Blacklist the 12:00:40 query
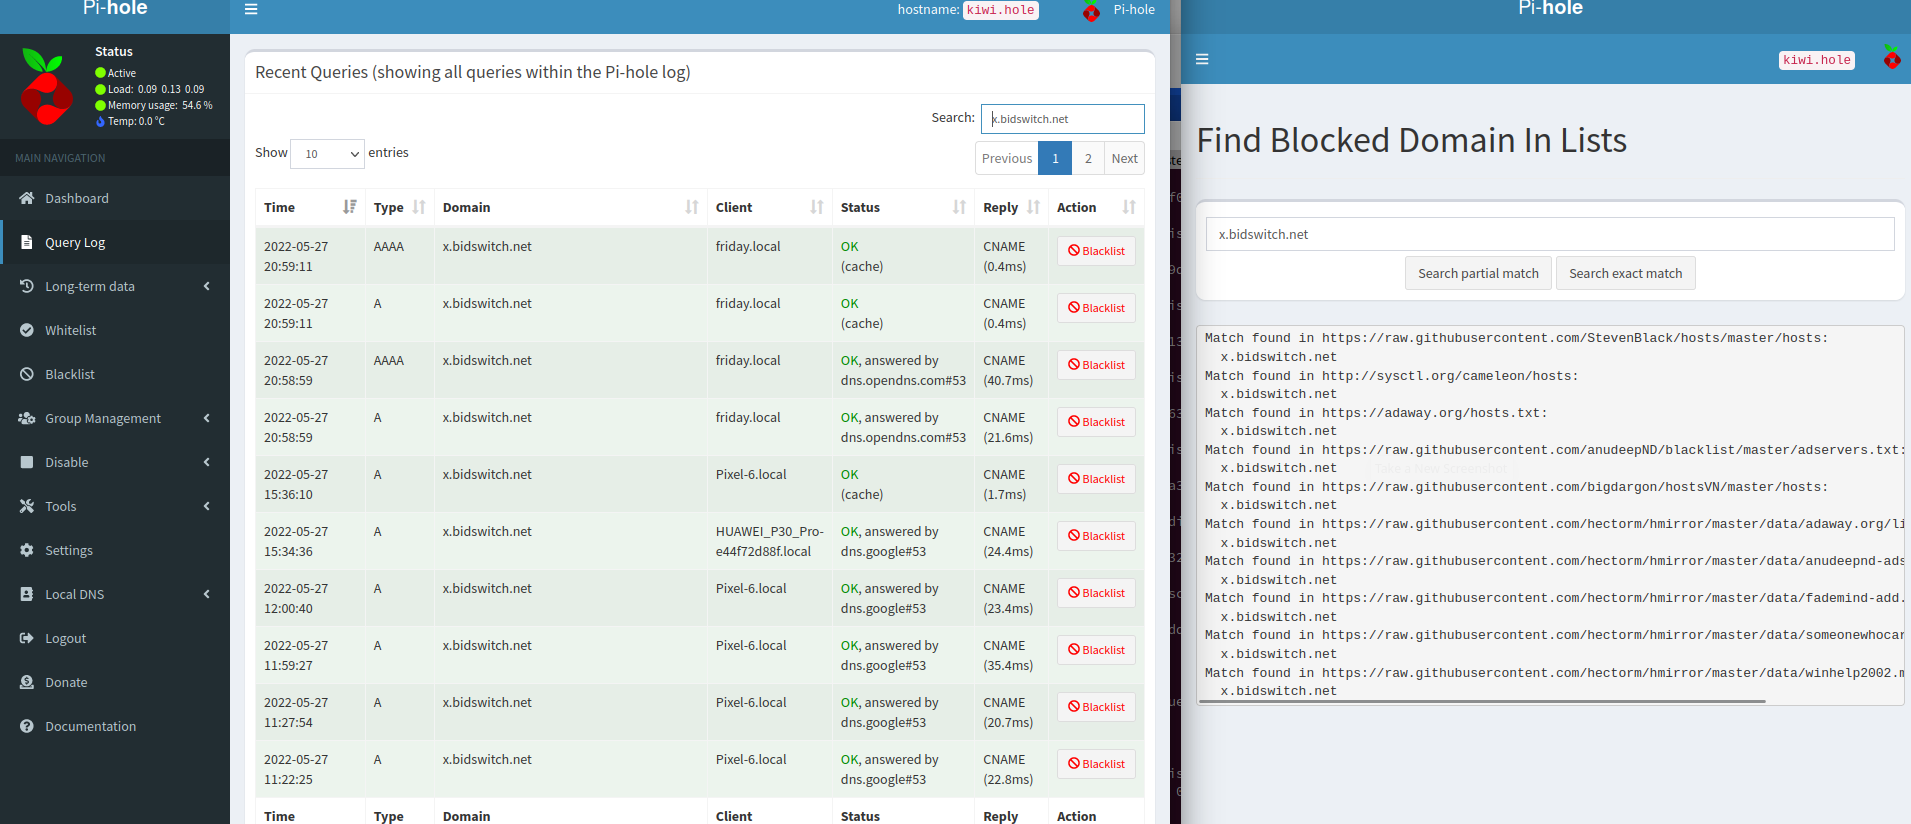 [x=1096, y=593]
